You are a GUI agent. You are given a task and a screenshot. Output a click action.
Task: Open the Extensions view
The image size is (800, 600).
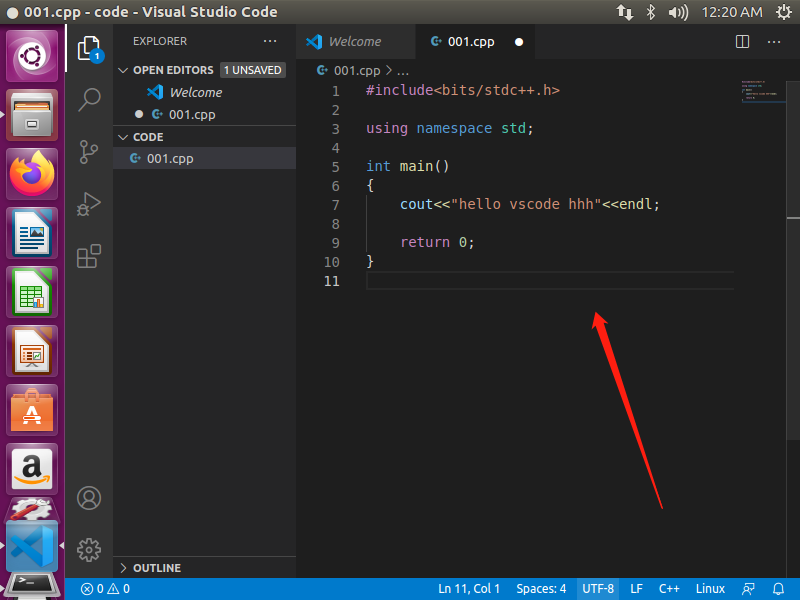[89, 256]
